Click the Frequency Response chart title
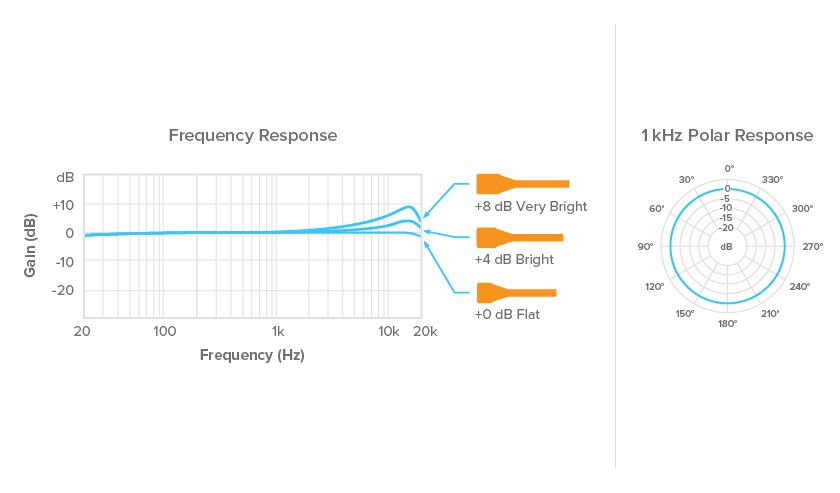The image size is (840, 493). point(252,135)
